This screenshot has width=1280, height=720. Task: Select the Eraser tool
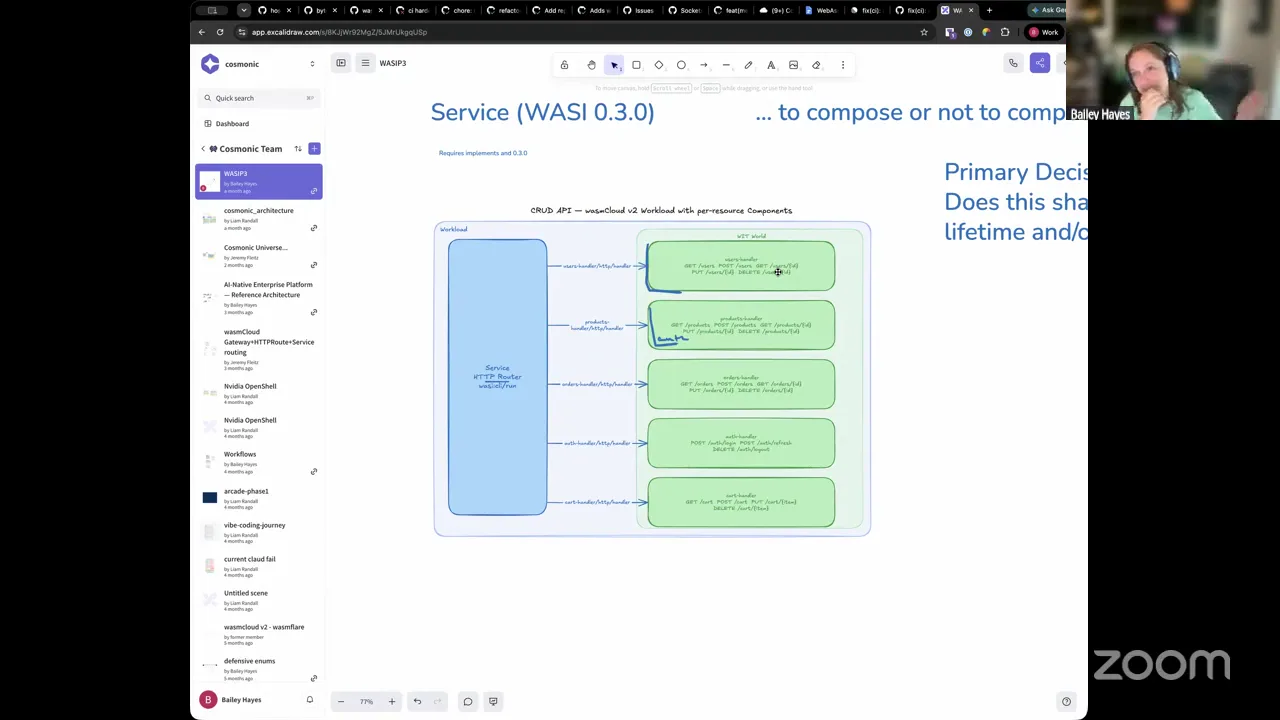tap(816, 65)
